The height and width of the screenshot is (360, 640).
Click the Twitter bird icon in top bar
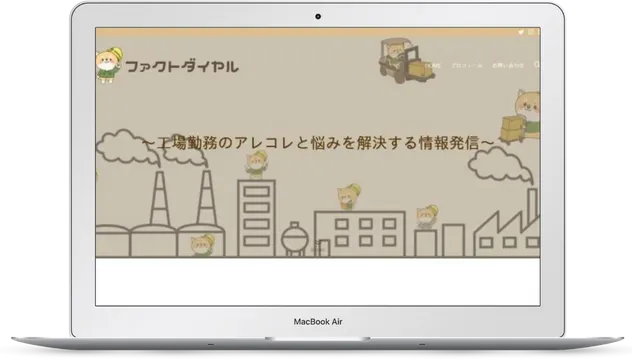tap(521, 32)
